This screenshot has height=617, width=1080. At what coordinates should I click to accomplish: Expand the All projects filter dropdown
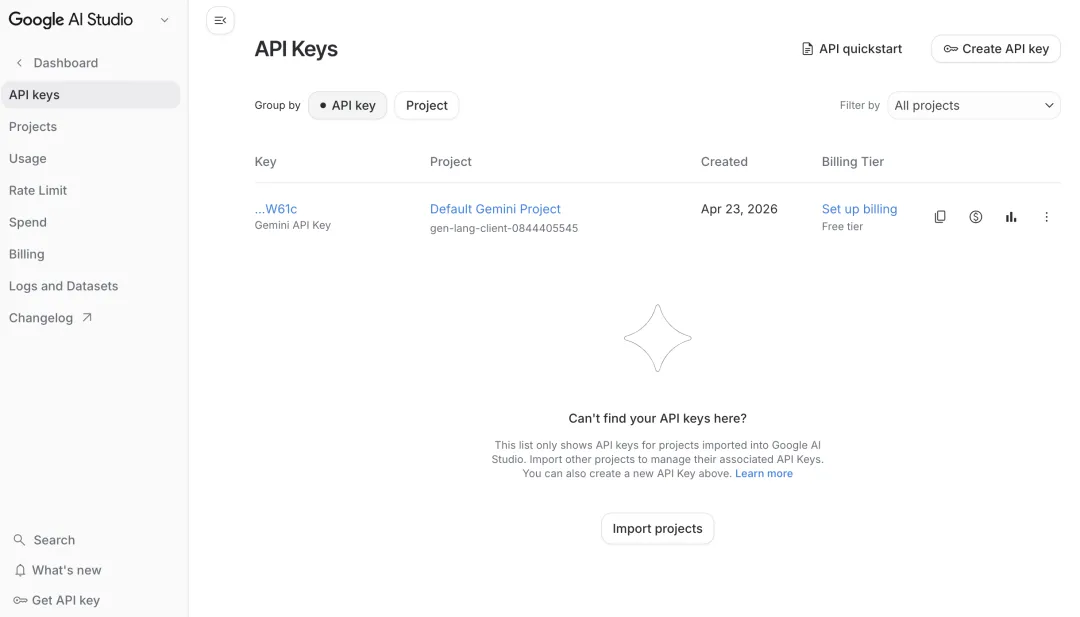[x=973, y=105]
